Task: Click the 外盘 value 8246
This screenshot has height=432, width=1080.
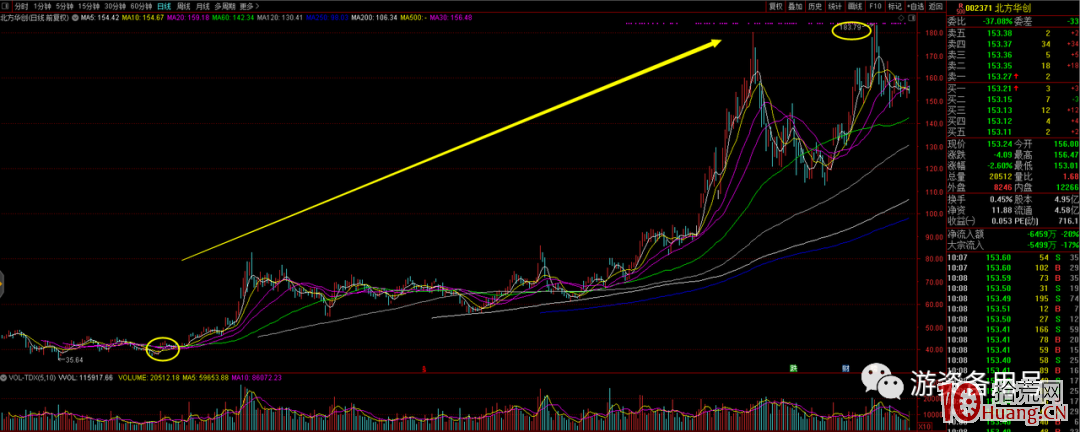Action: (1003, 188)
